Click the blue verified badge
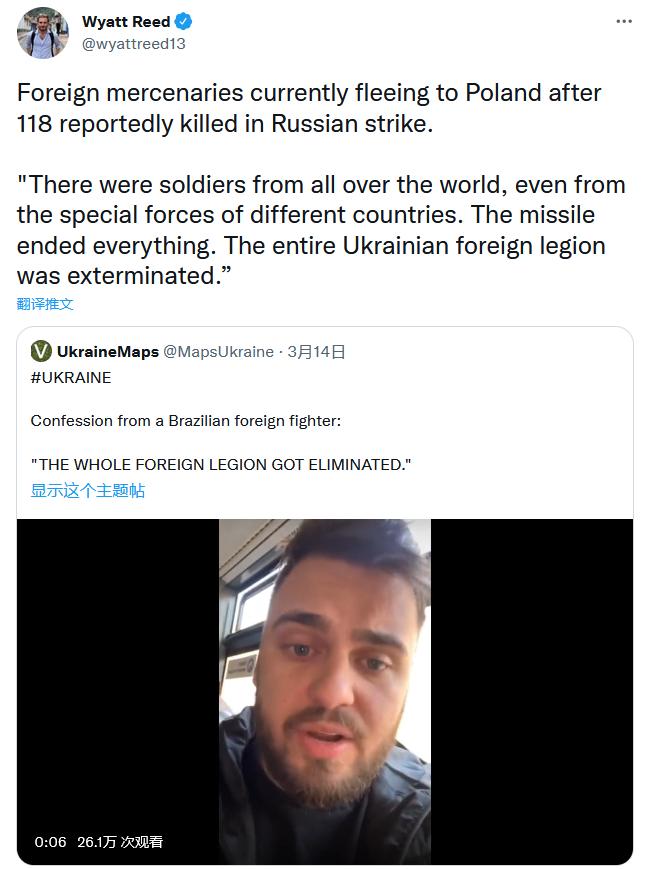 click(184, 22)
